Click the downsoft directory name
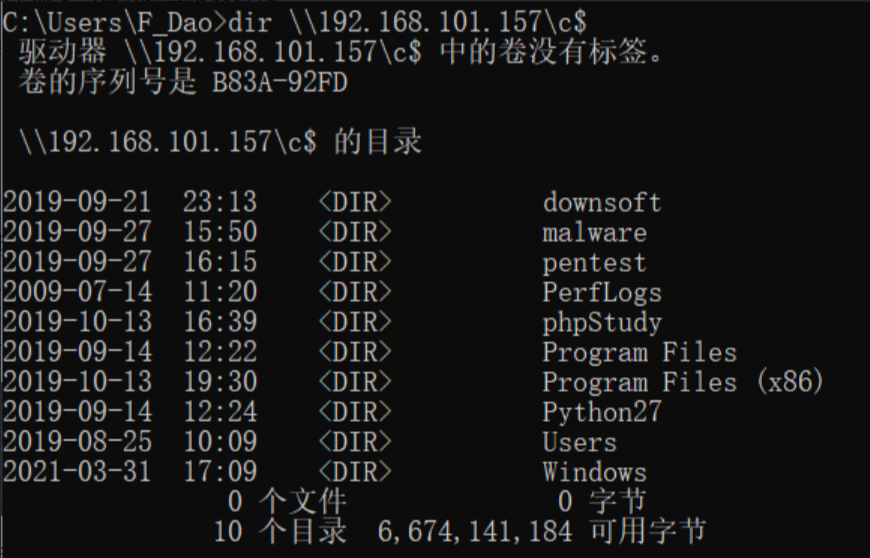870x558 pixels. [602, 202]
